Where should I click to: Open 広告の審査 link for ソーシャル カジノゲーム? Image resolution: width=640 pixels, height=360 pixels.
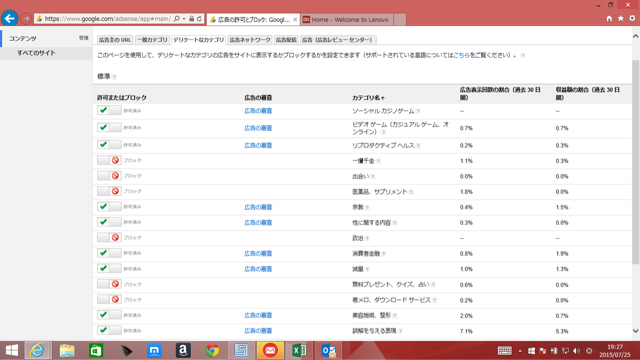[x=258, y=111]
